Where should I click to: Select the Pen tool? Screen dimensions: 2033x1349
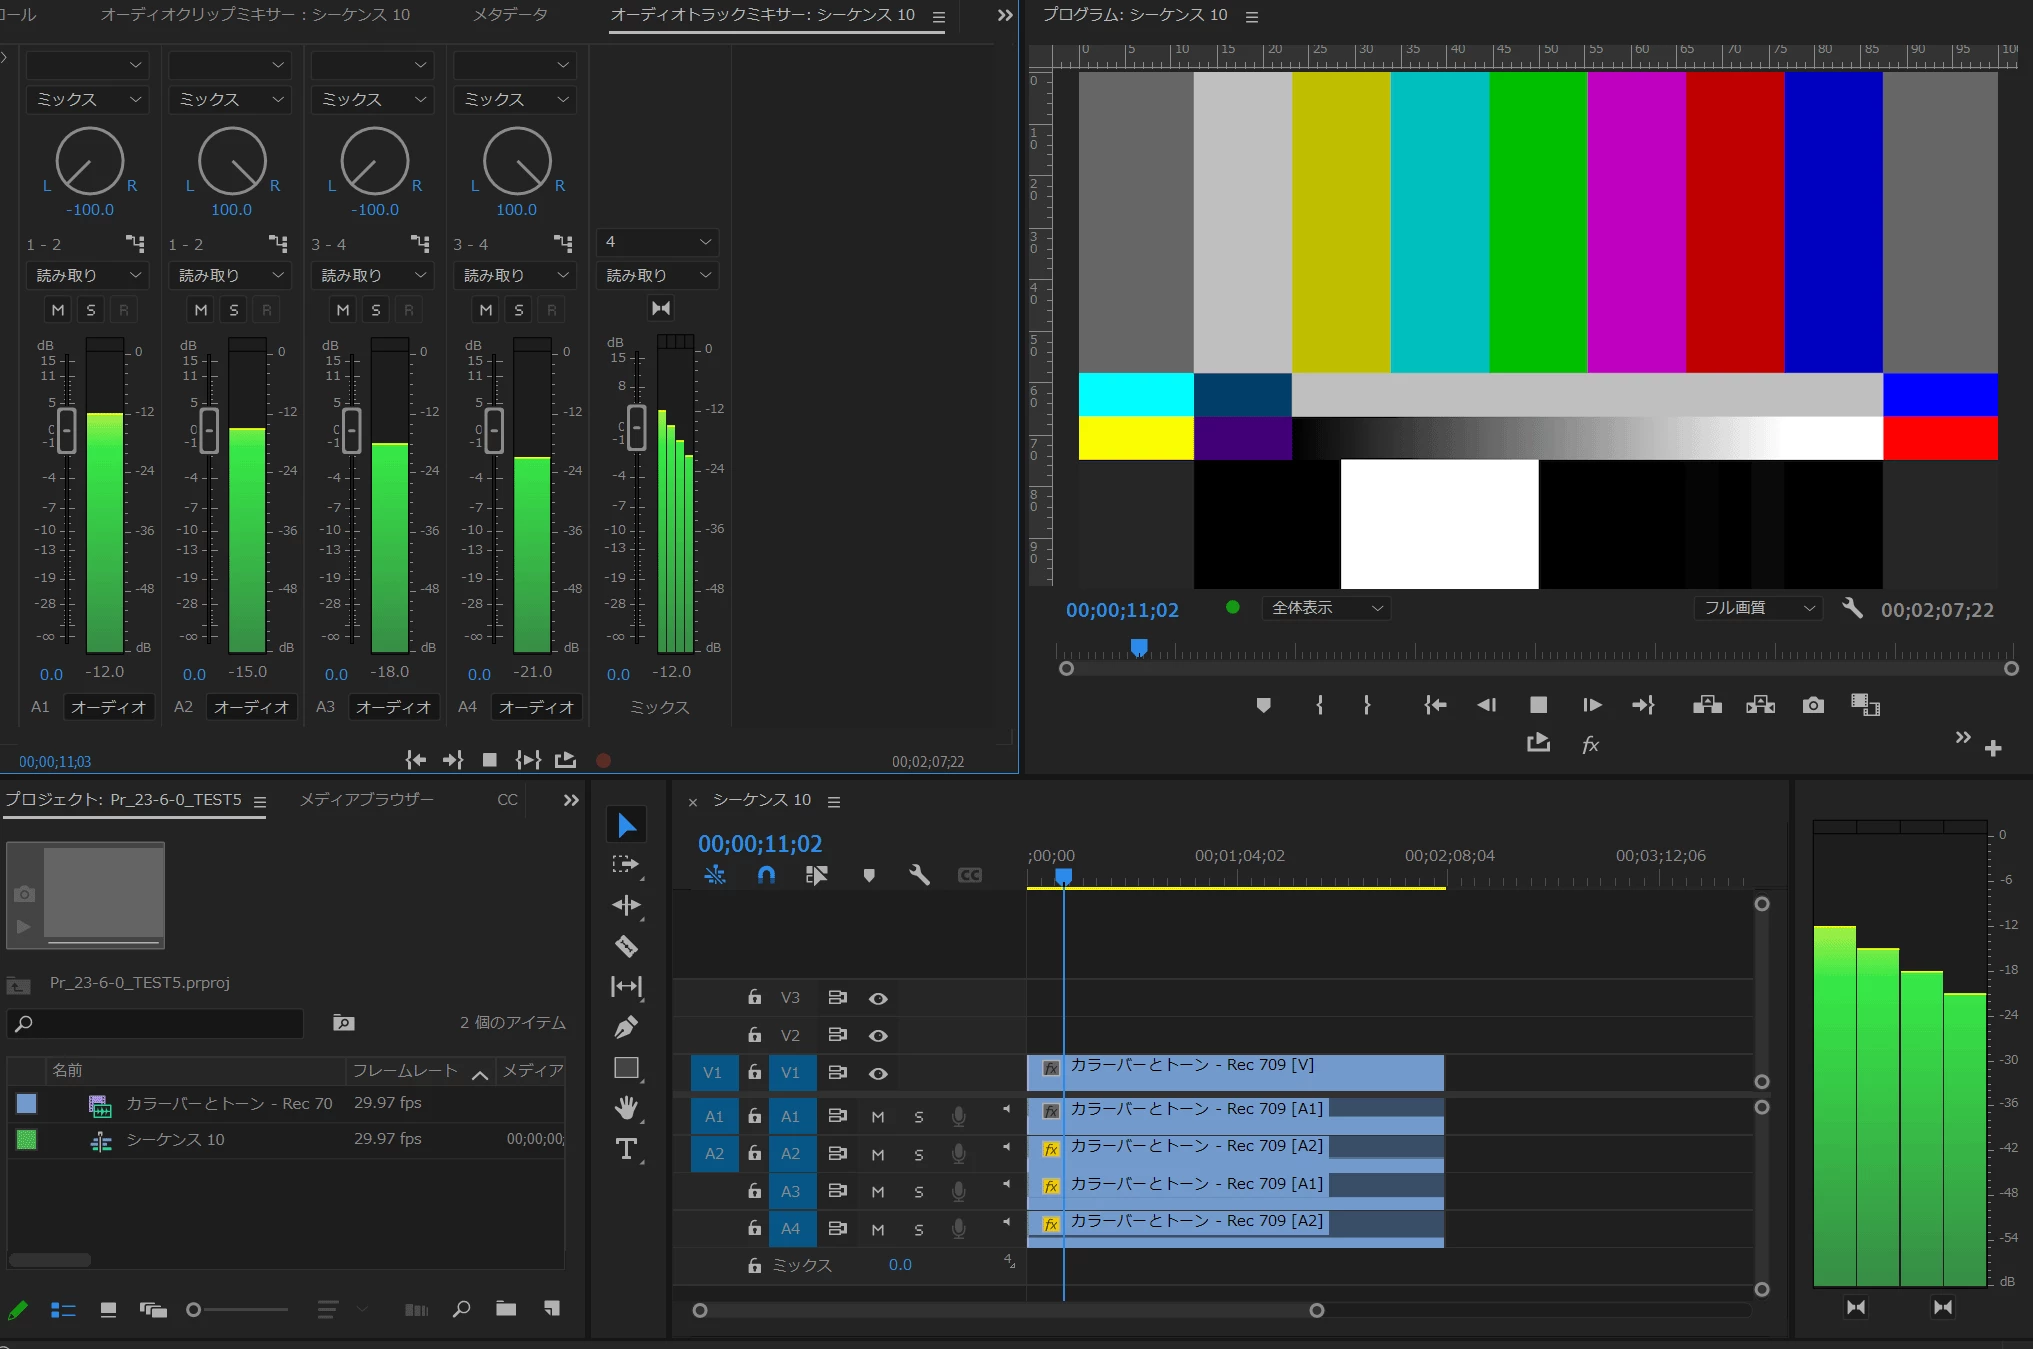[x=626, y=1027]
